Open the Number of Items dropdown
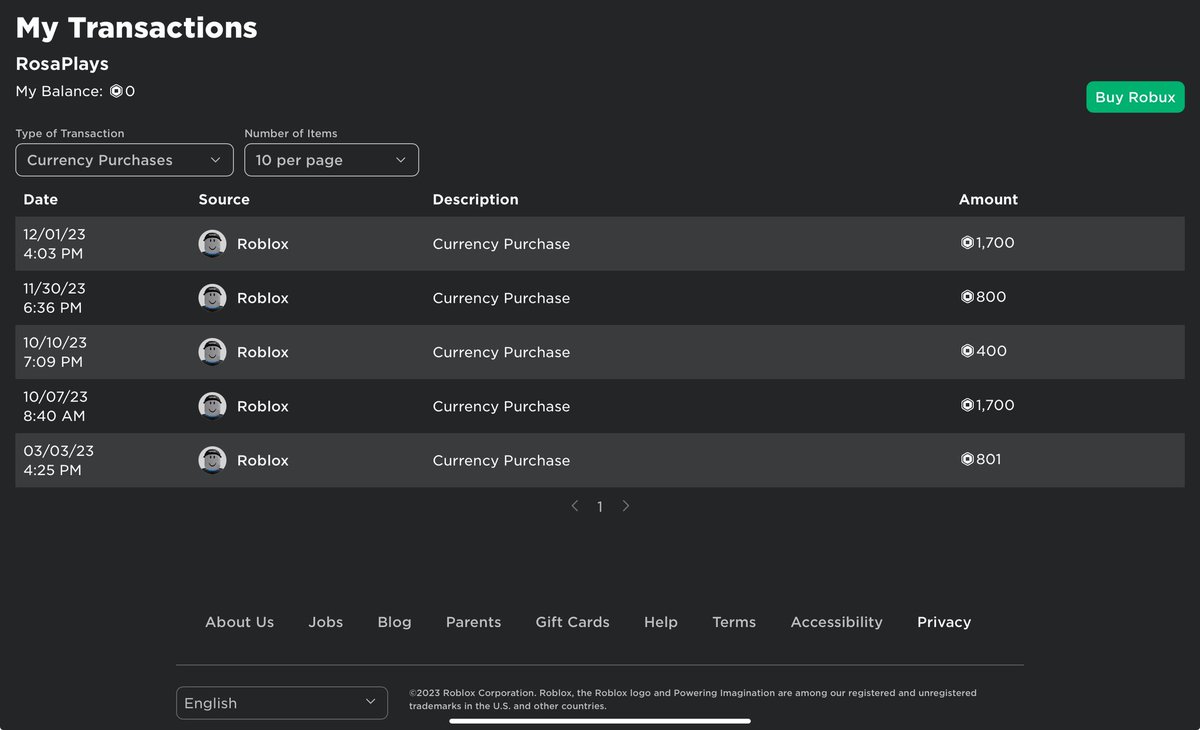The width and height of the screenshot is (1200, 730). [331, 160]
